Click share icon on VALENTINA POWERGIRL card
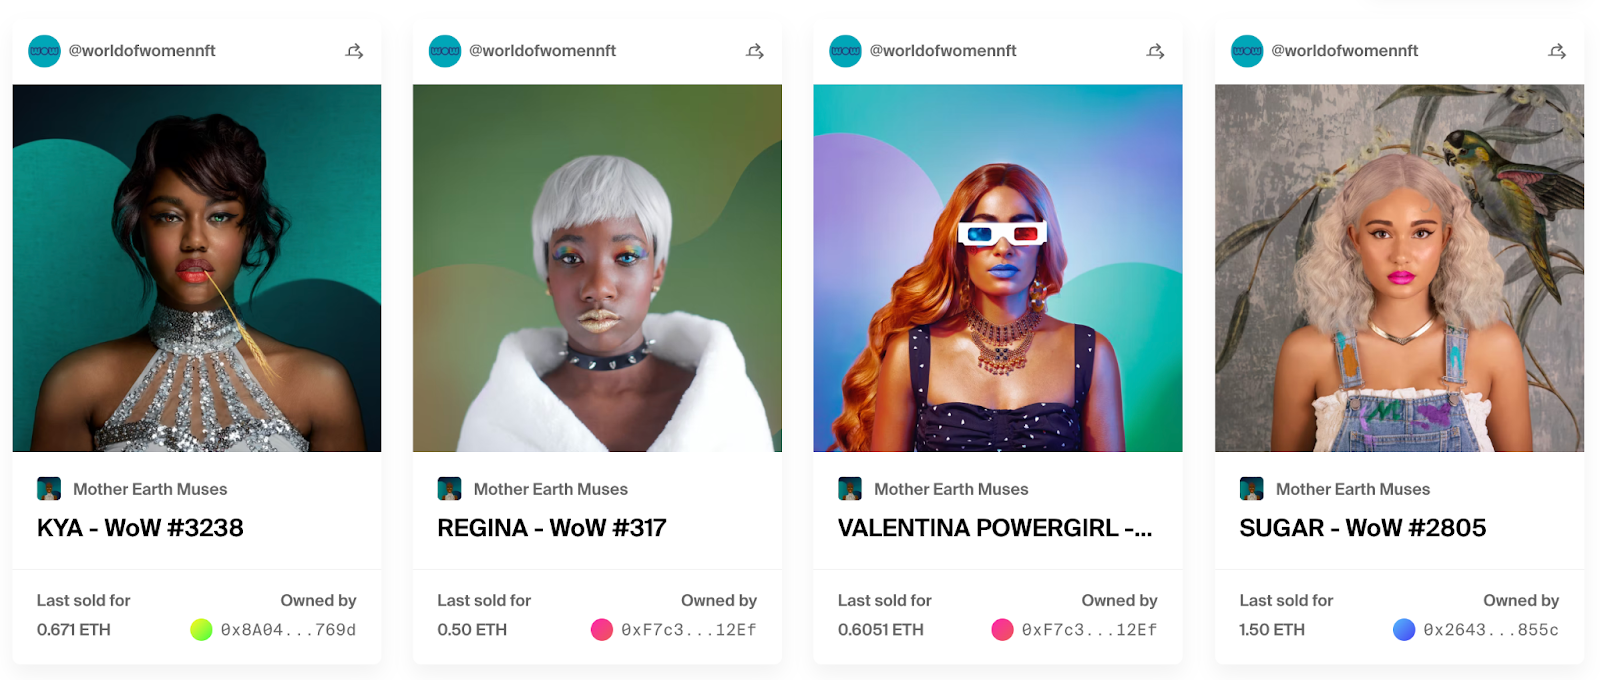1600x680 pixels. click(x=1155, y=51)
